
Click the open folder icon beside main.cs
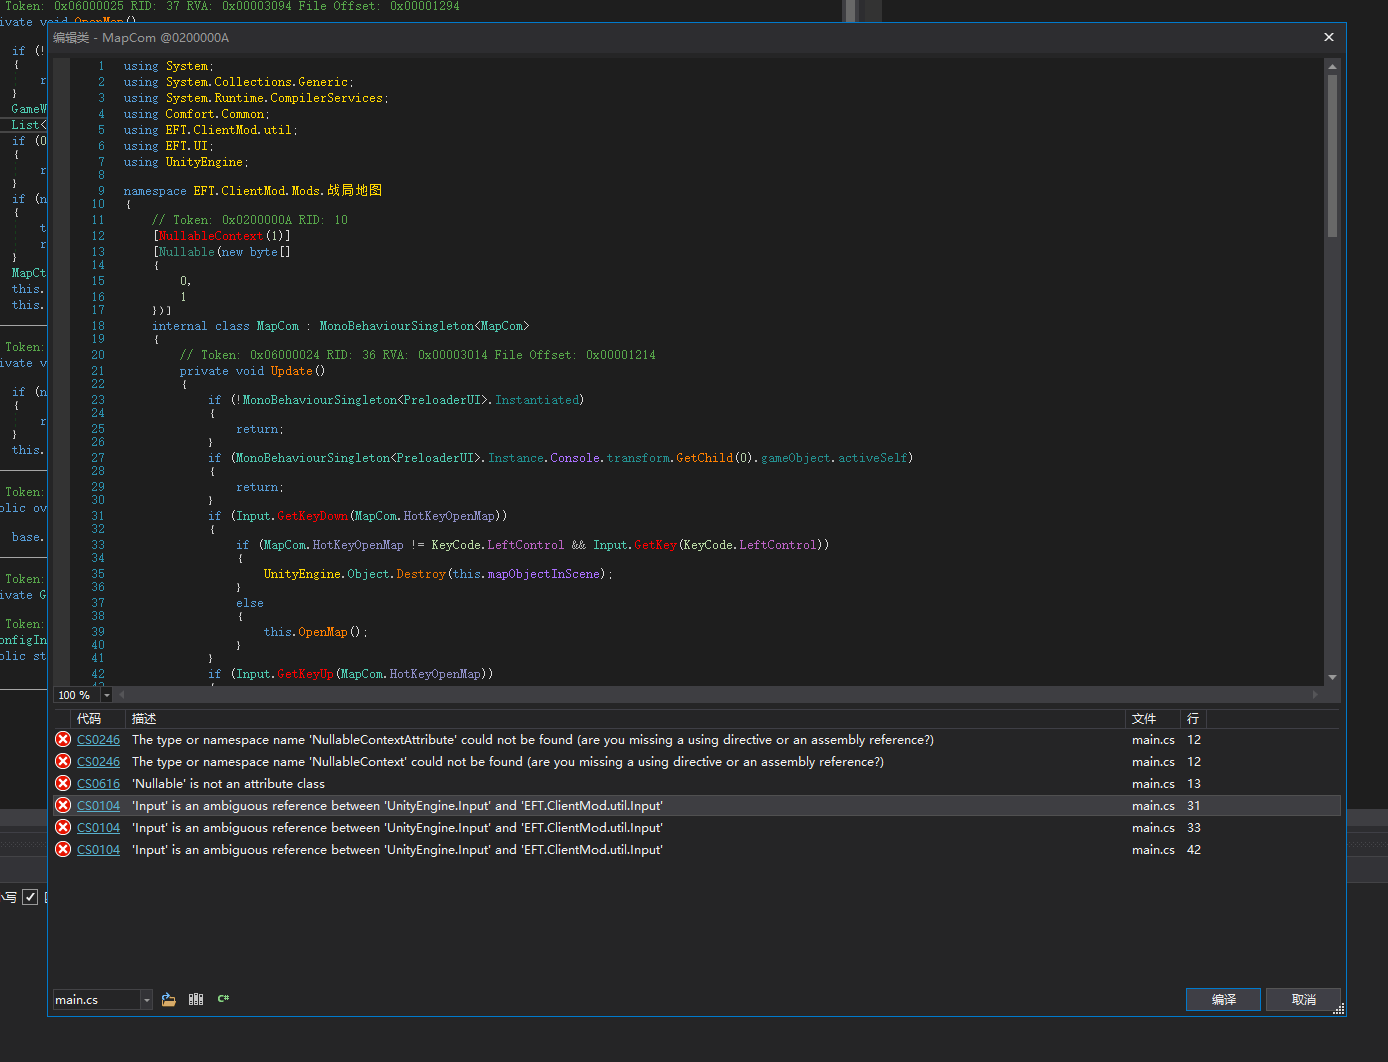pos(169,999)
